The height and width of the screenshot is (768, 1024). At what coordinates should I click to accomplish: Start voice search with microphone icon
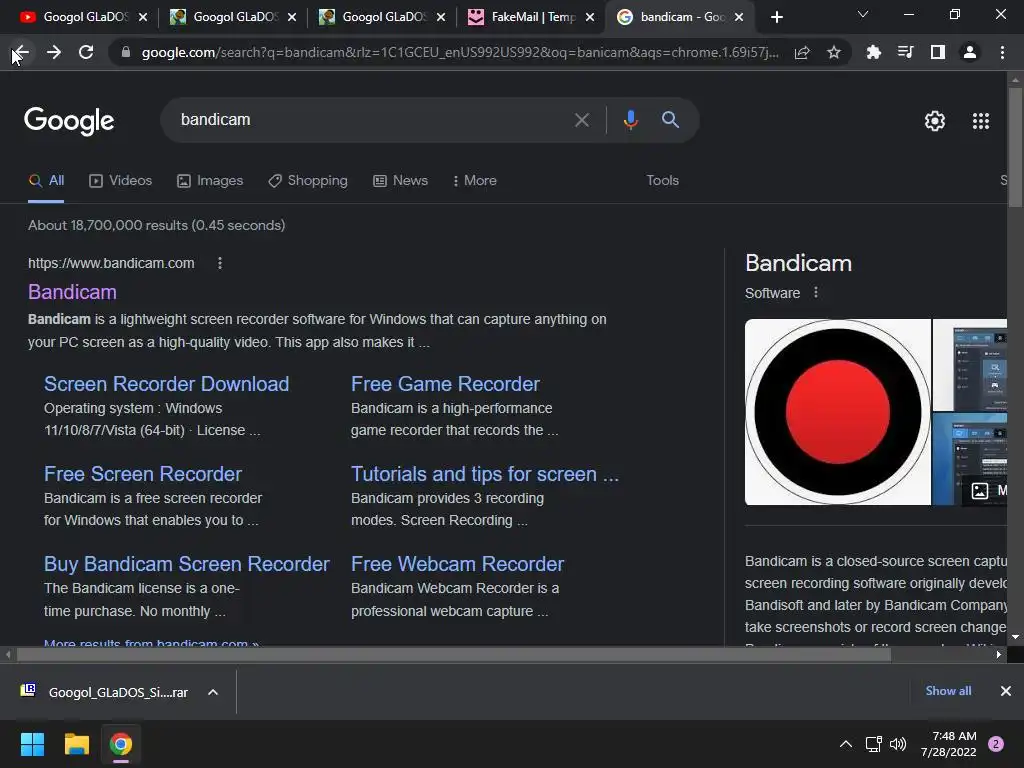(630, 120)
